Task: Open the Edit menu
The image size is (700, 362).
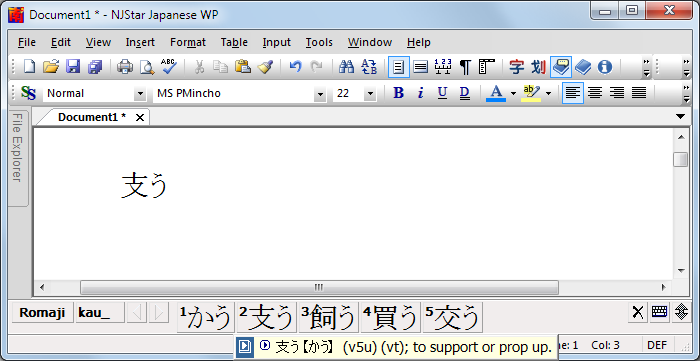Action: (61, 42)
